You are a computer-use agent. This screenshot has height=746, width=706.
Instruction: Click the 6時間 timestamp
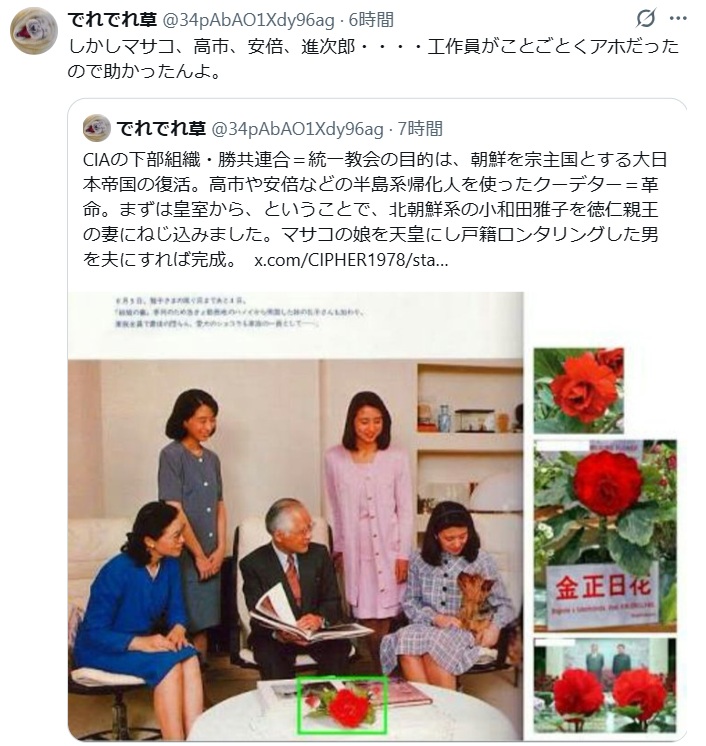click(371, 20)
